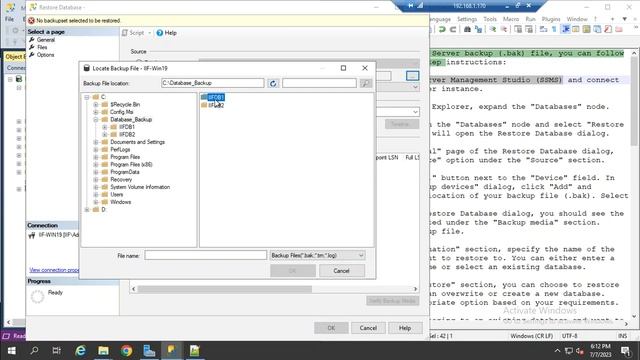
Task: Cancel the Locate Backup File dialog
Action: pos(342,271)
